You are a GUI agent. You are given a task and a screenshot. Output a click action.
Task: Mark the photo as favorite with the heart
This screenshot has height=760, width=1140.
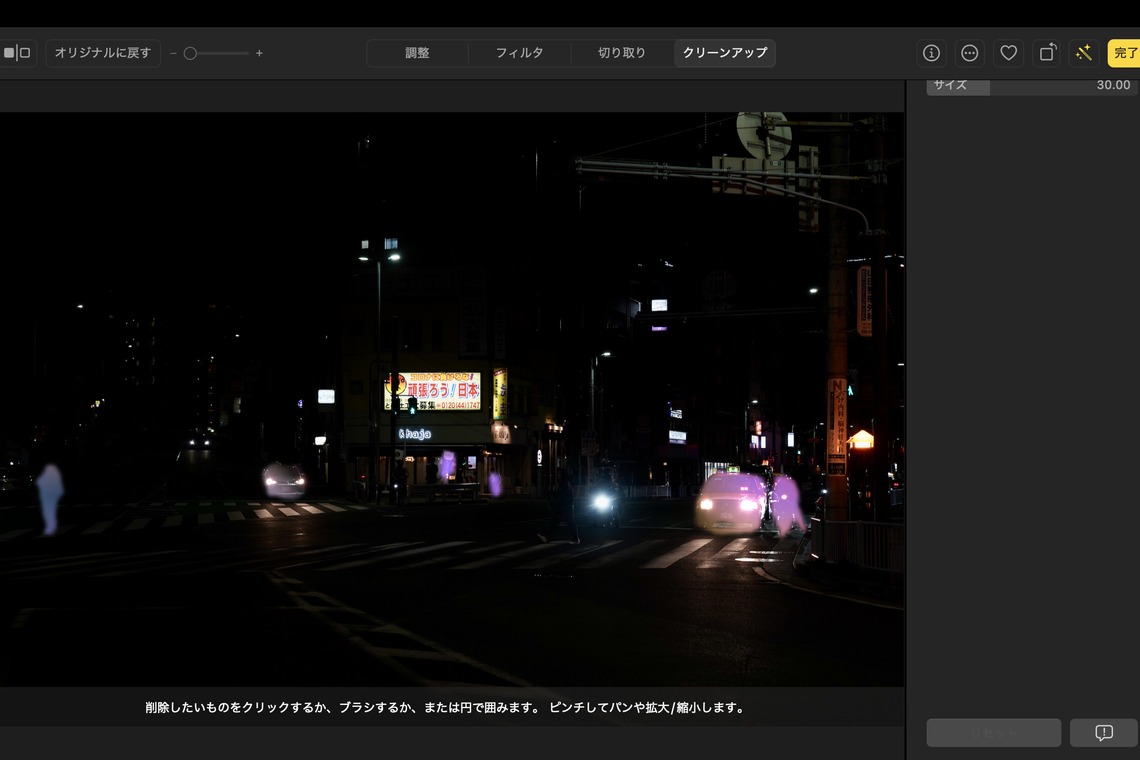[x=1008, y=52]
